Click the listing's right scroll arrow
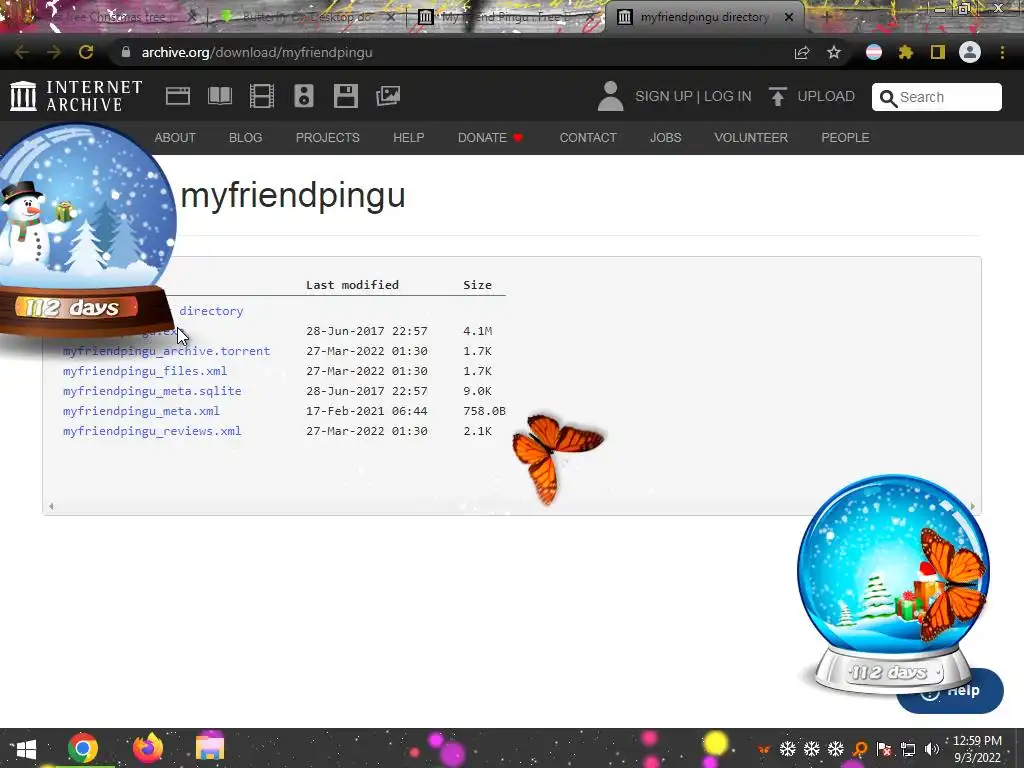 (972, 506)
